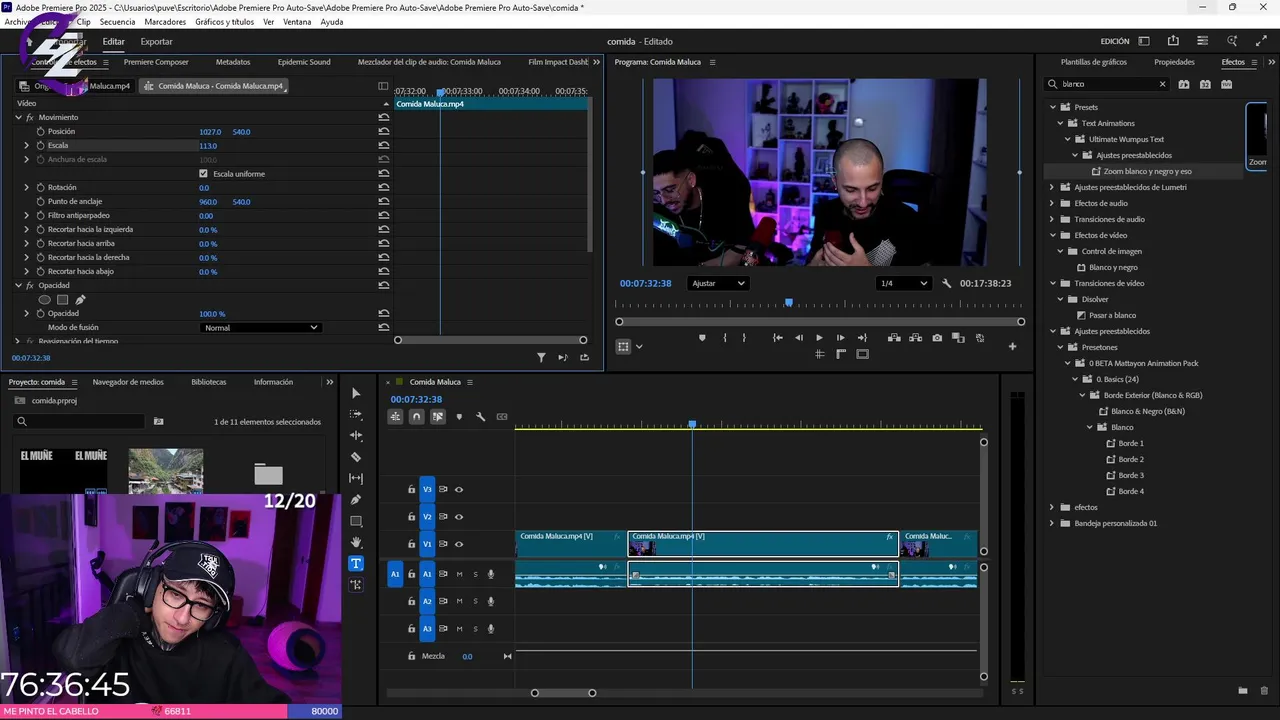The image size is (1280, 720).
Task: Filter by accelerated effects icon
Action: [1184, 84]
